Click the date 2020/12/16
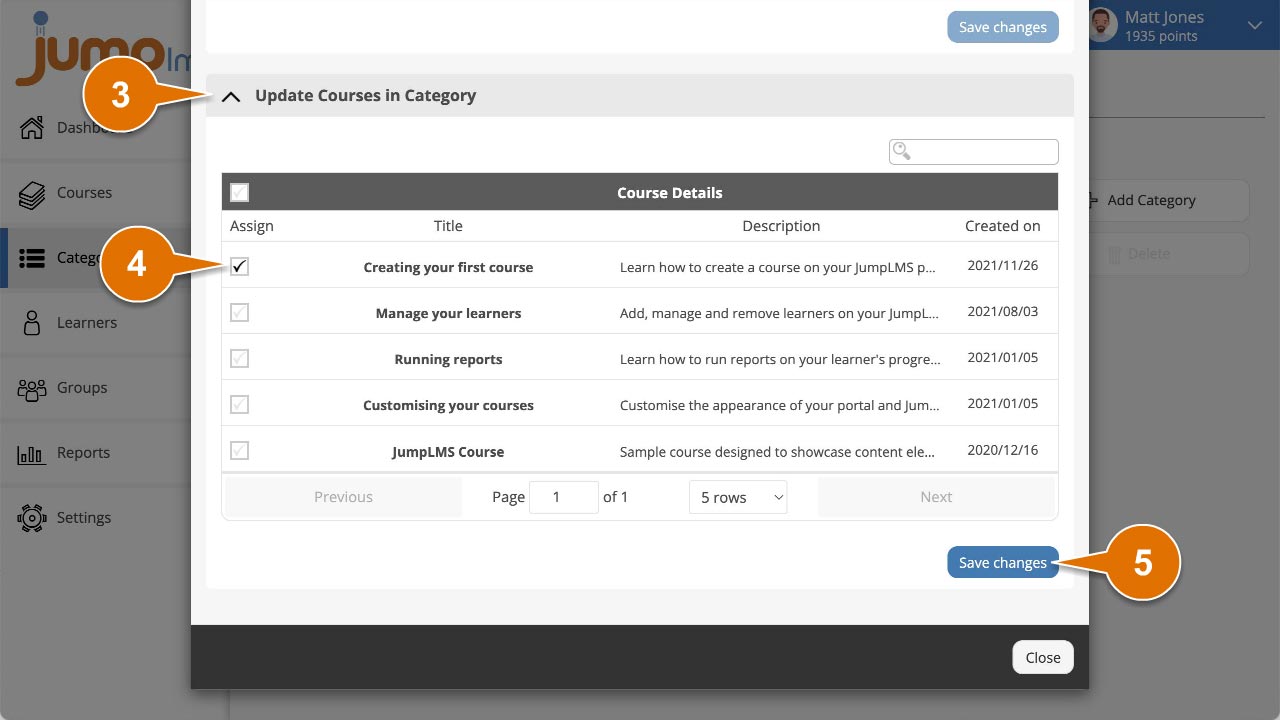 pyautogui.click(x=1003, y=450)
